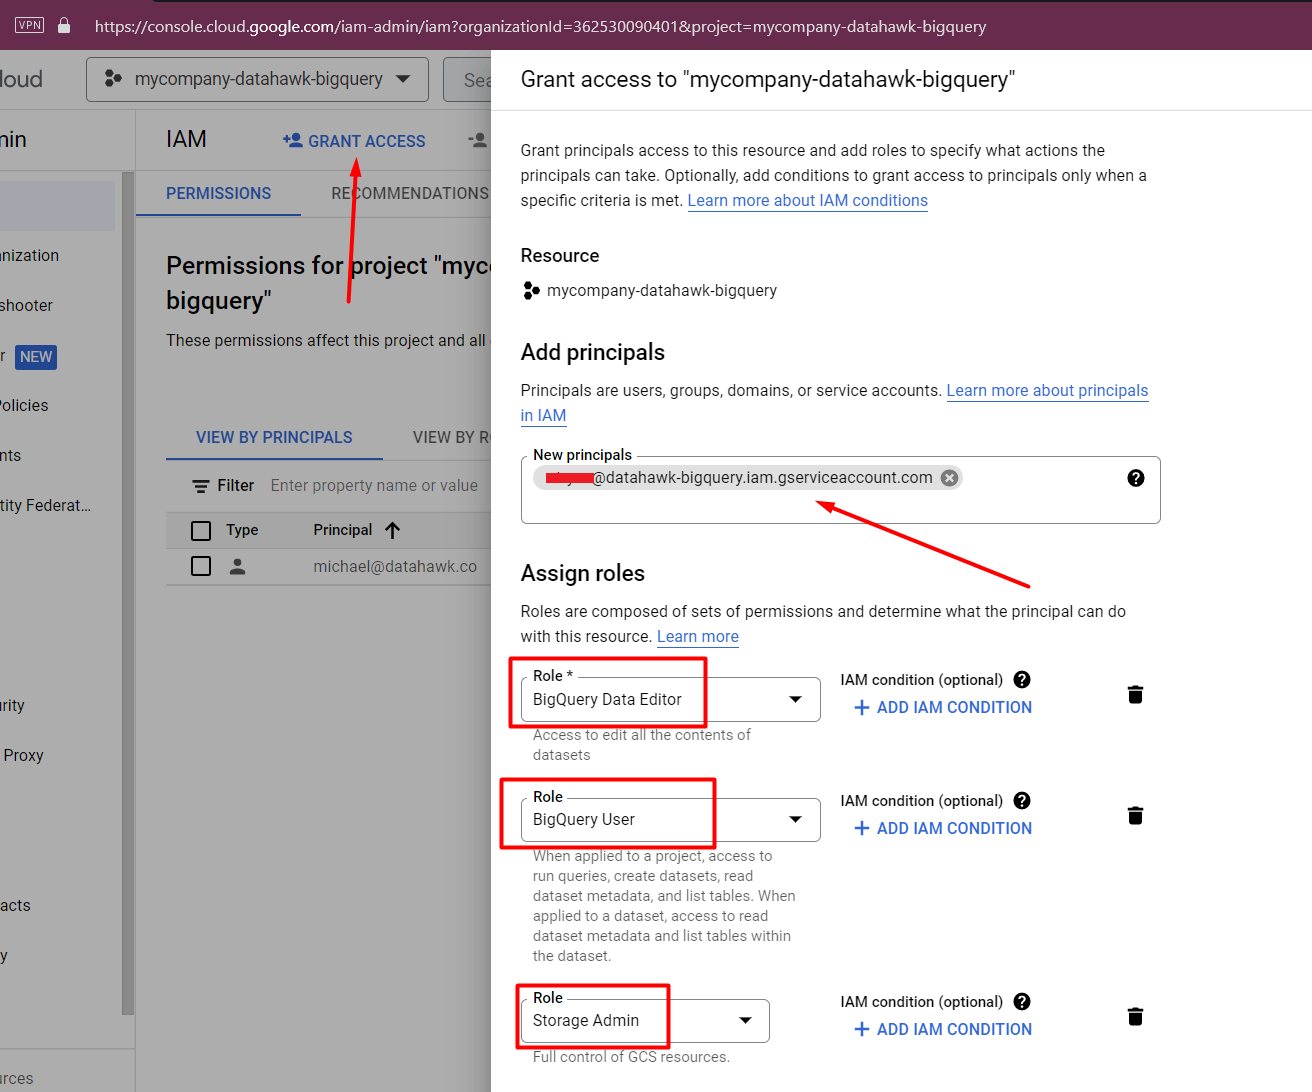Click the sort arrow beside Principal column
Screen dimensions: 1312x1092
pyautogui.click(x=393, y=530)
